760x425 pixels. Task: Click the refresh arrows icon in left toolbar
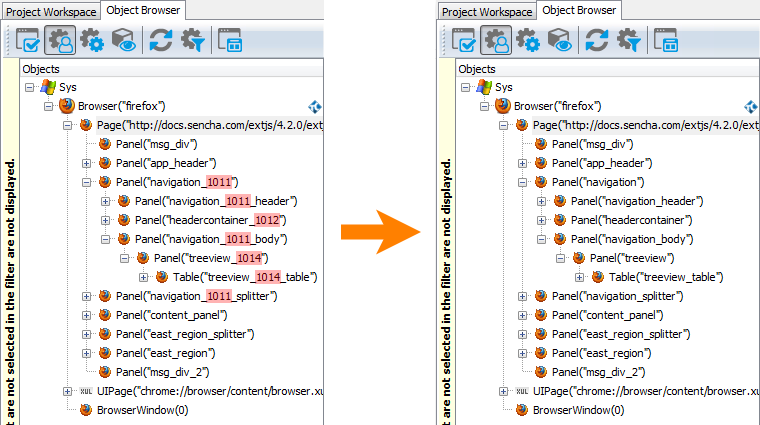161,40
